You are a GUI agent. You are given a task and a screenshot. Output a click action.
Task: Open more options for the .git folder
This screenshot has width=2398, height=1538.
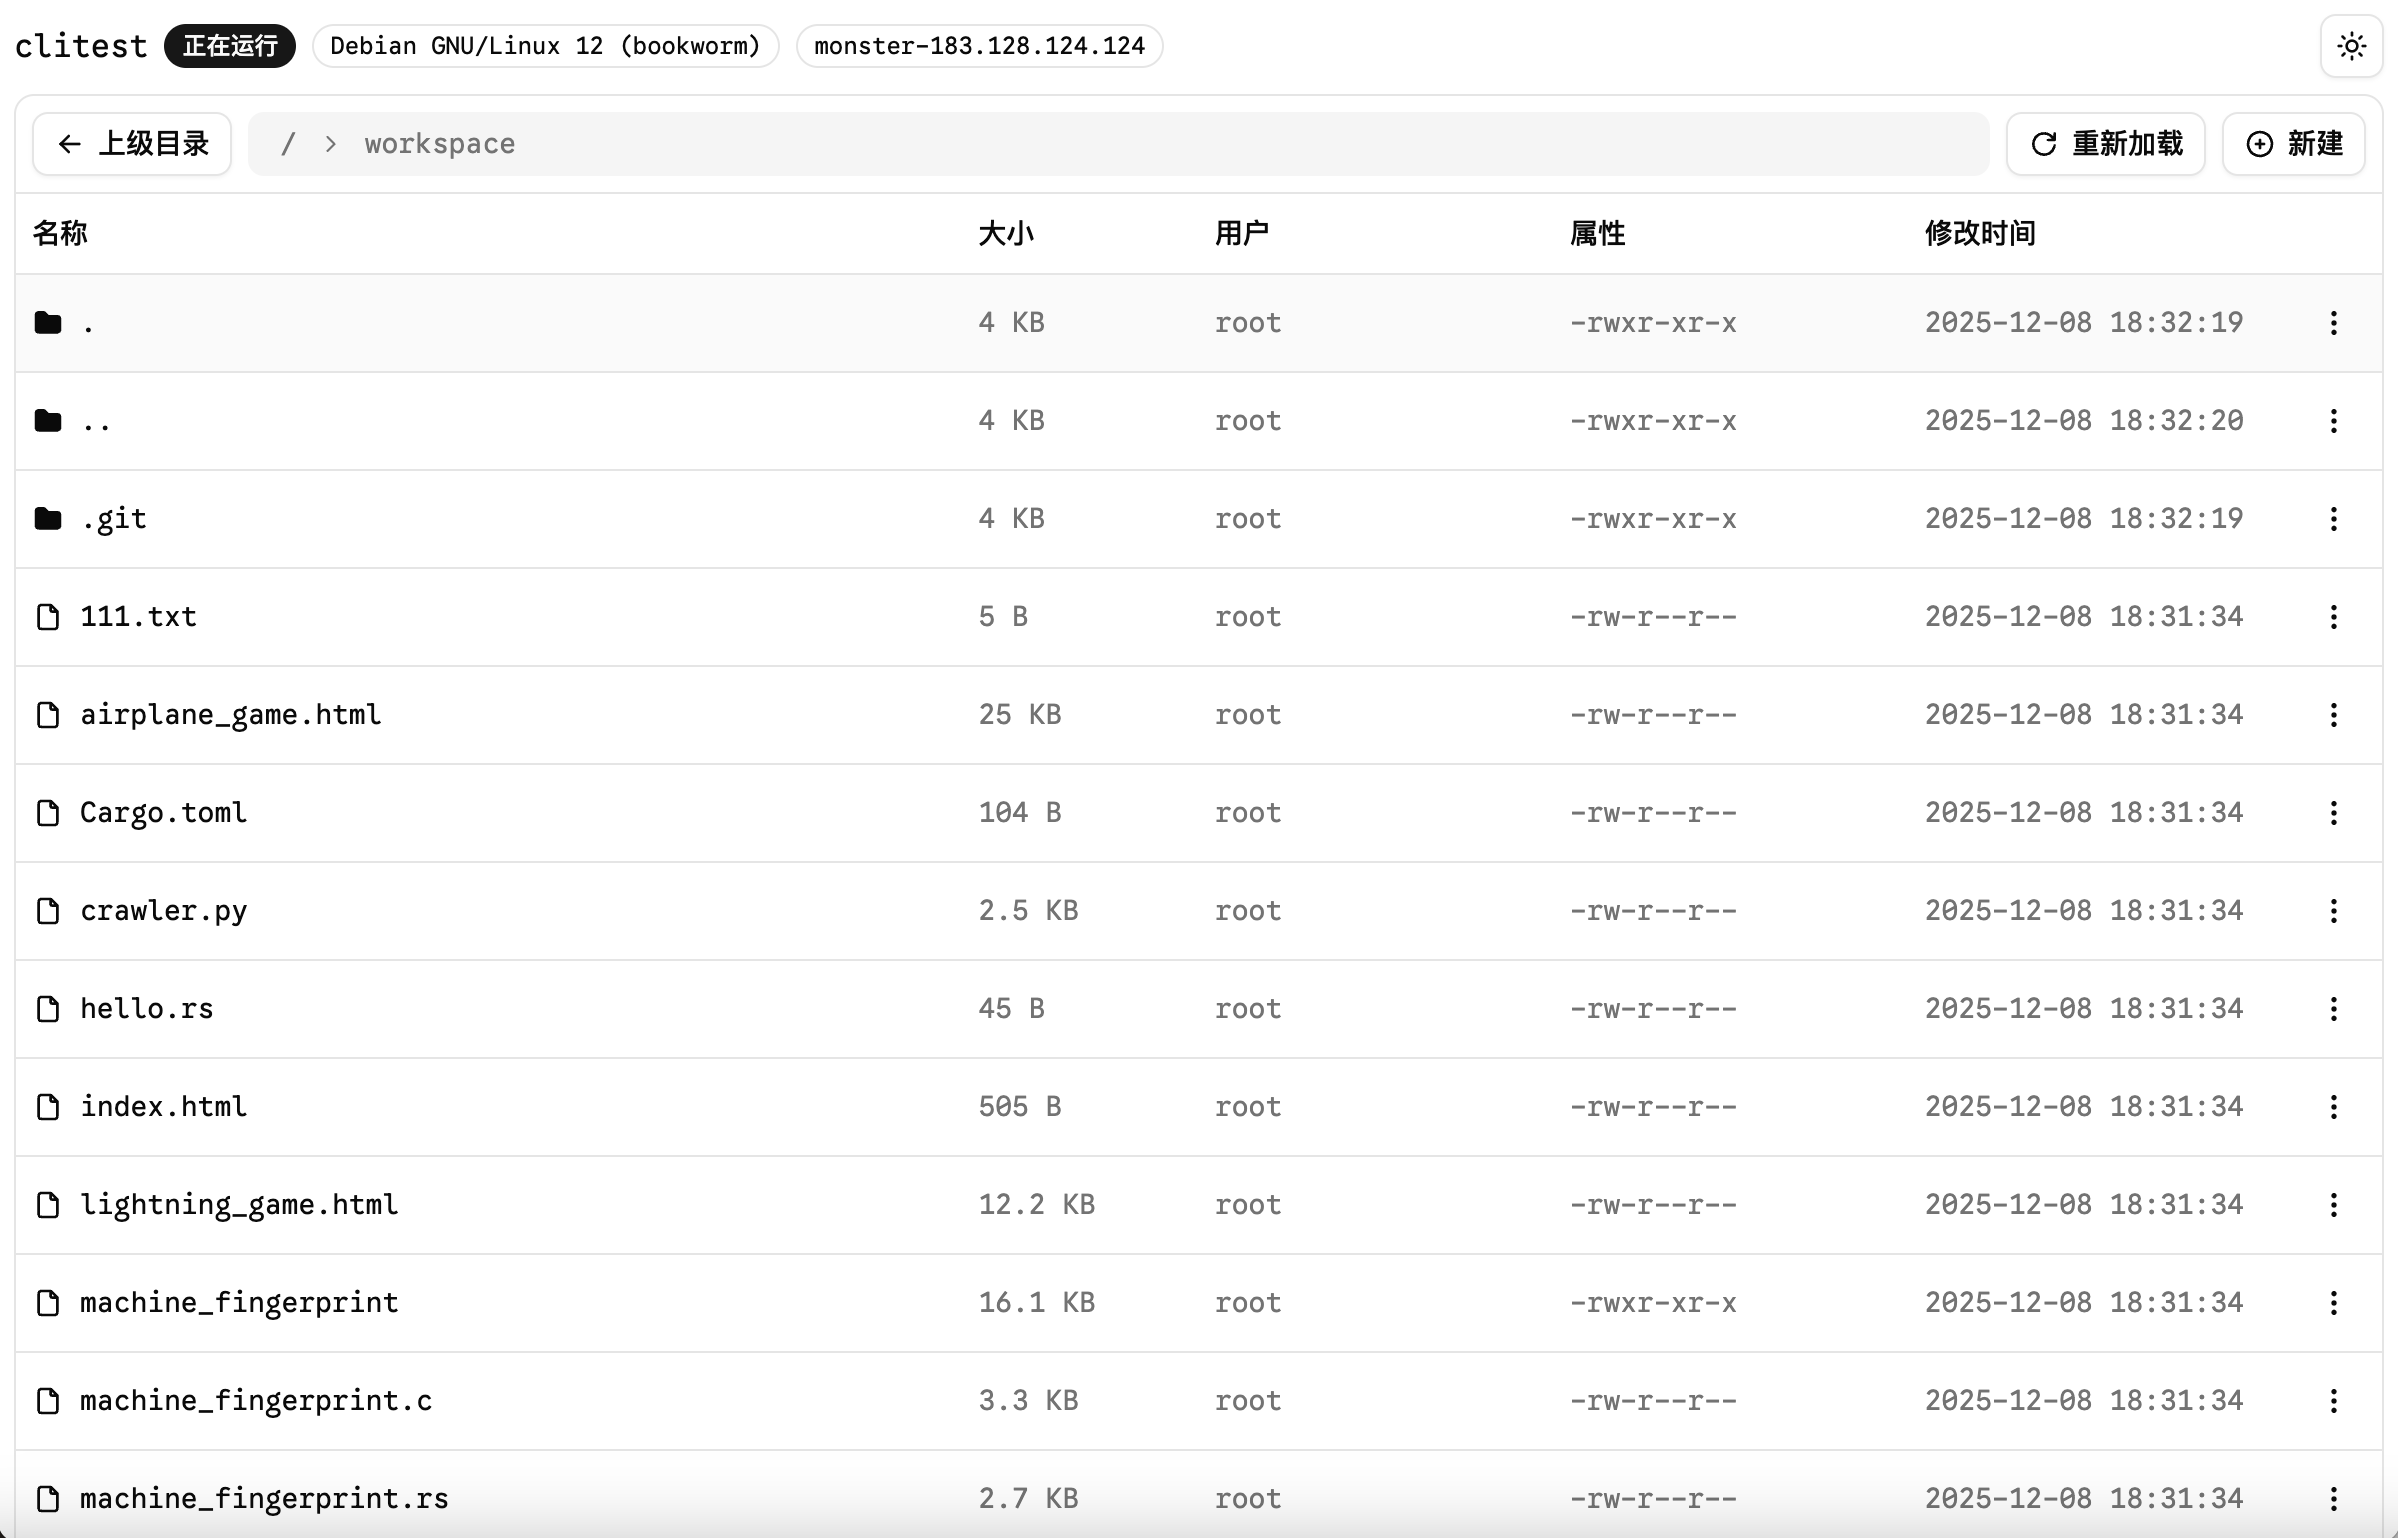coord(2333,519)
